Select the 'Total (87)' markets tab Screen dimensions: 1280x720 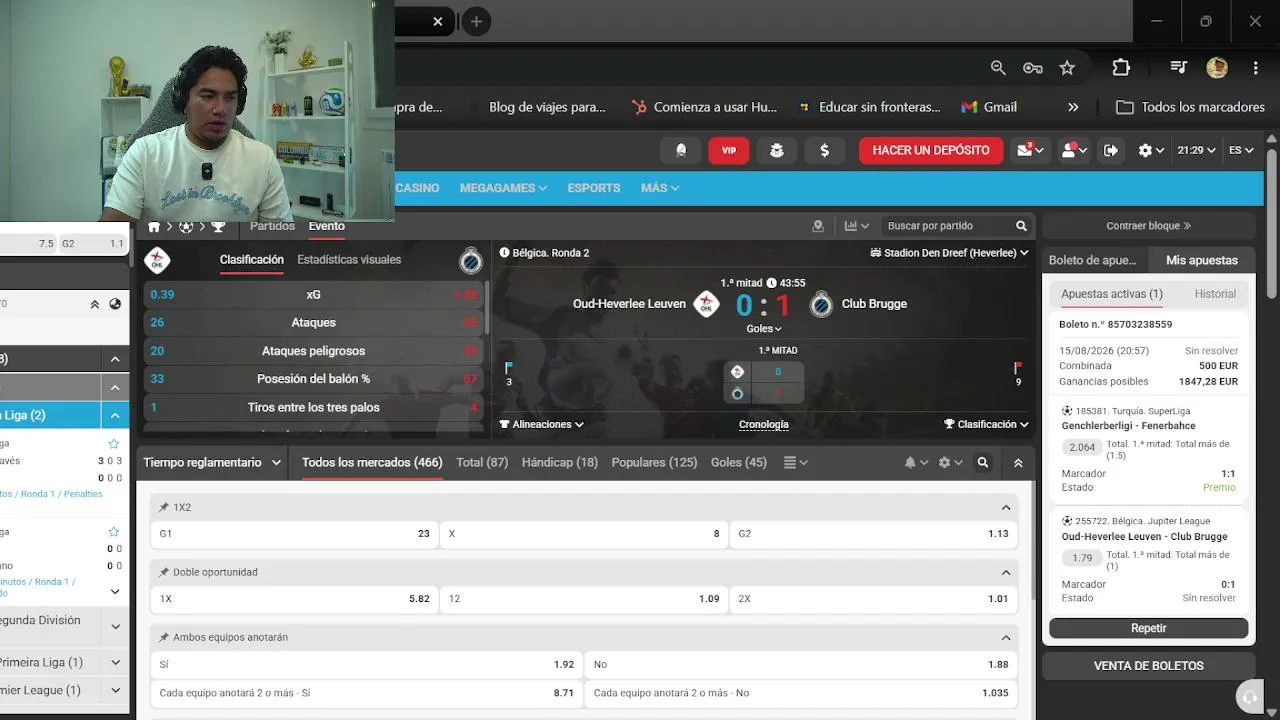point(482,462)
